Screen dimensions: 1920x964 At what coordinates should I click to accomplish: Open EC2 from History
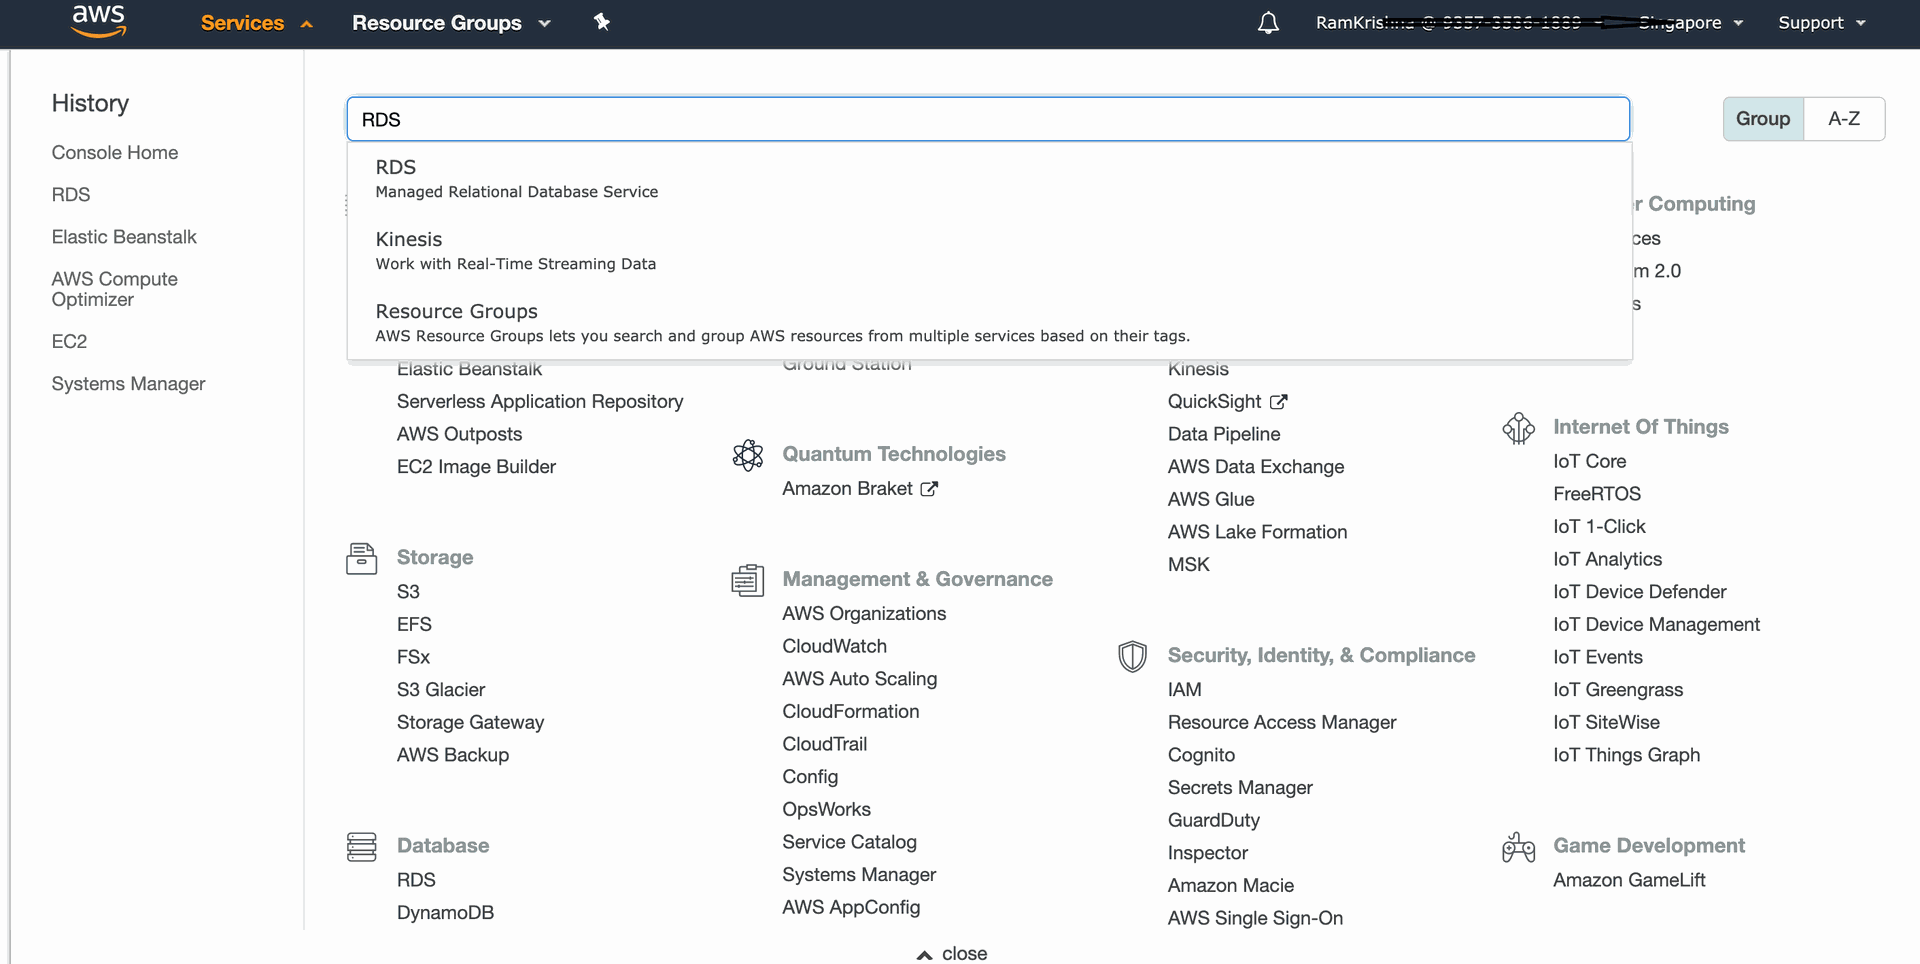coord(69,342)
